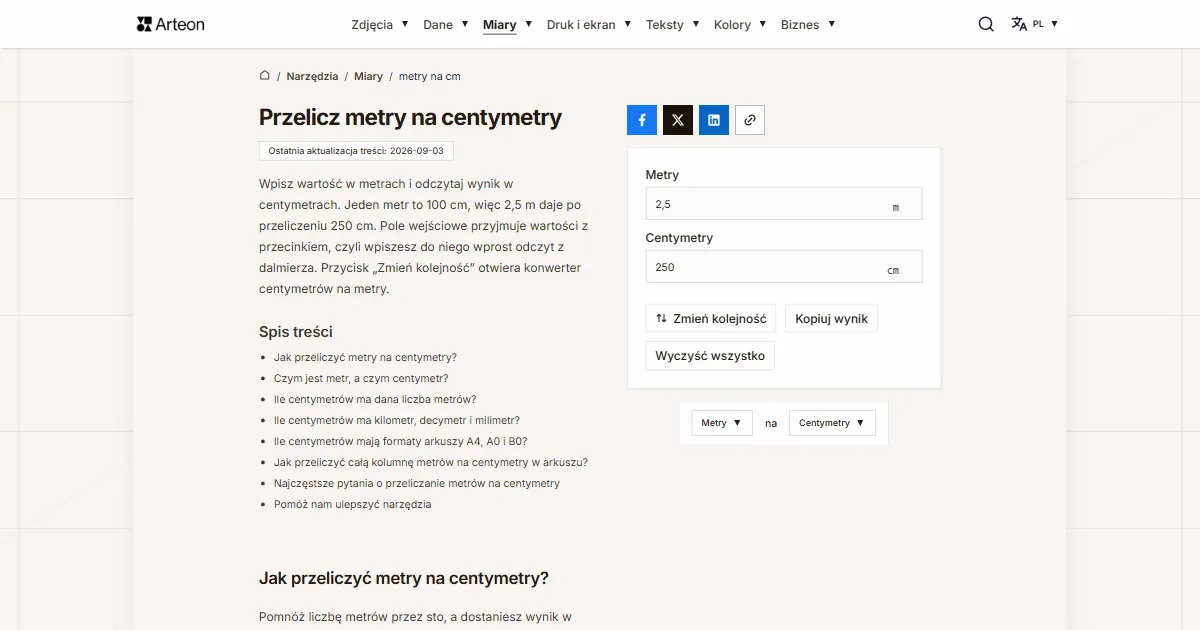Open the Arteon logo homepage

pyautogui.click(x=171, y=24)
